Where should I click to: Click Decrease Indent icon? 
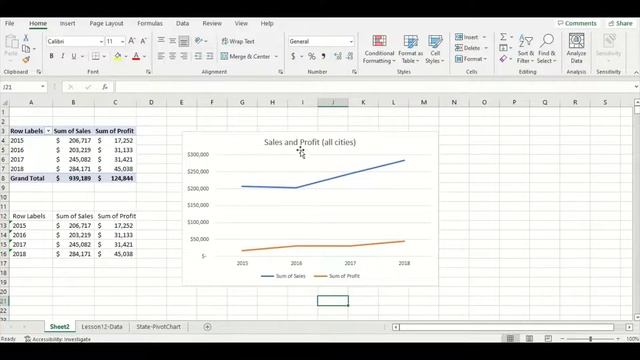198,56
